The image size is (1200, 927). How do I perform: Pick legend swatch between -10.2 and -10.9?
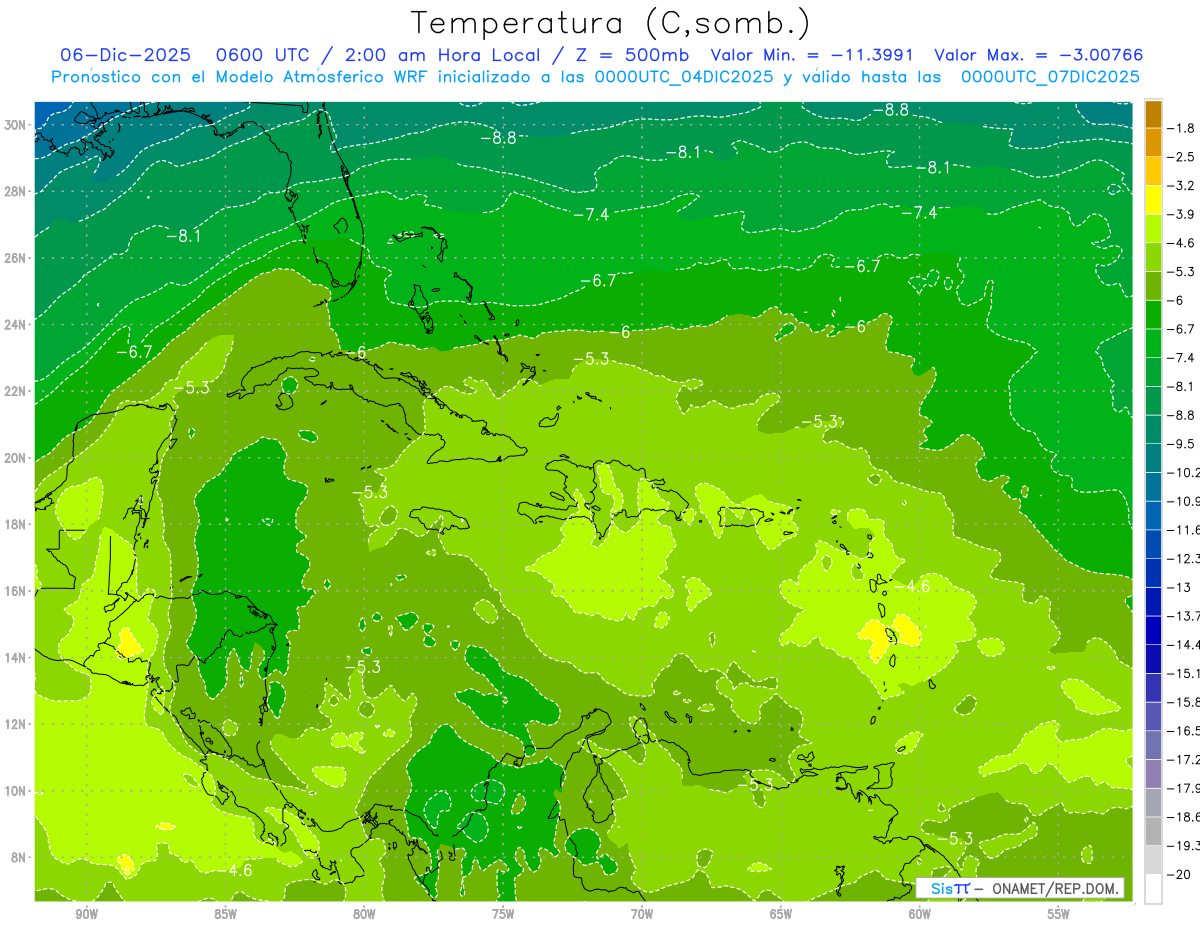tap(1153, 486)
